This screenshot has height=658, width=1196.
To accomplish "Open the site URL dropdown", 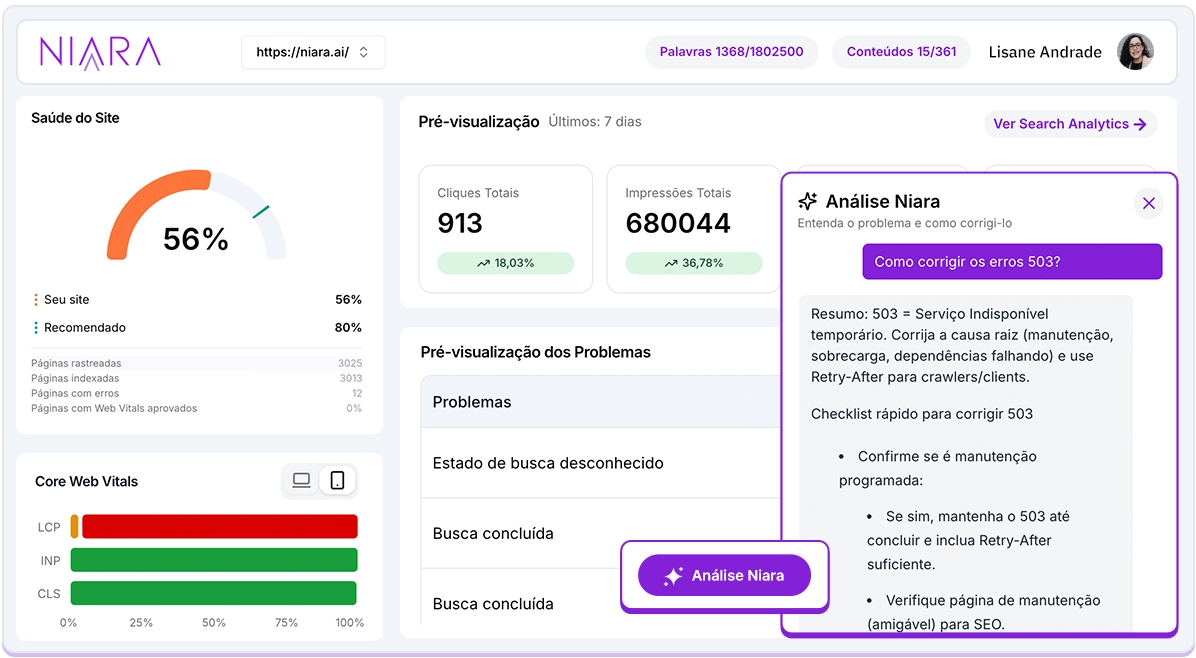I will click(x=313, y=52).
